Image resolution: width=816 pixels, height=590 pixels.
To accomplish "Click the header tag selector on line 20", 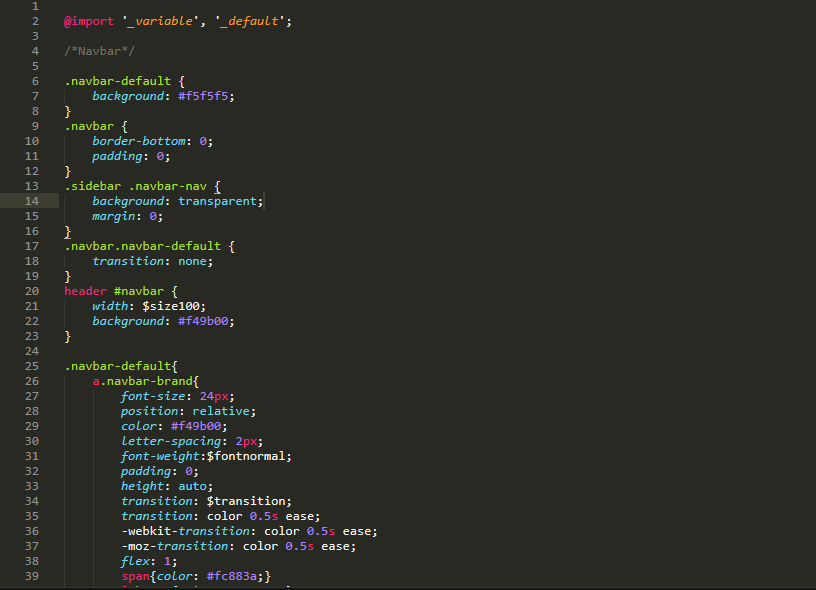I will (85, 291).
